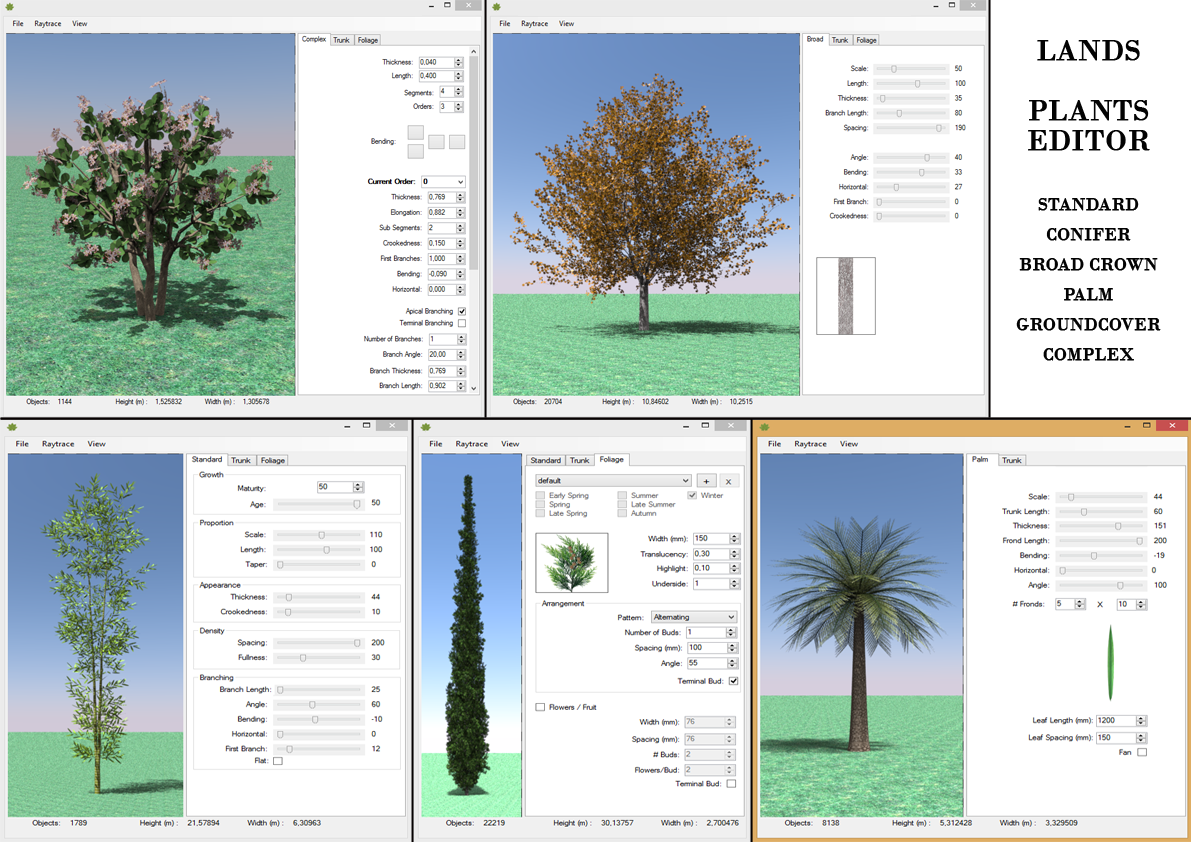Viewport: 1191px width, 842px height.
Task: Click the Leaf Spacing field showing 150
Action: pos(1115,737)
